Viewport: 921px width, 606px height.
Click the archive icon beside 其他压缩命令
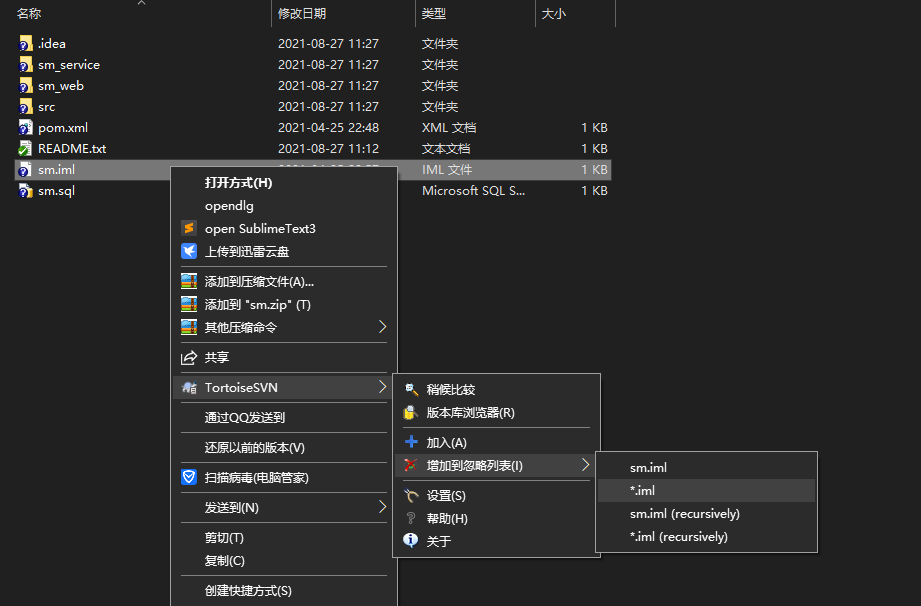pos(189,327)
